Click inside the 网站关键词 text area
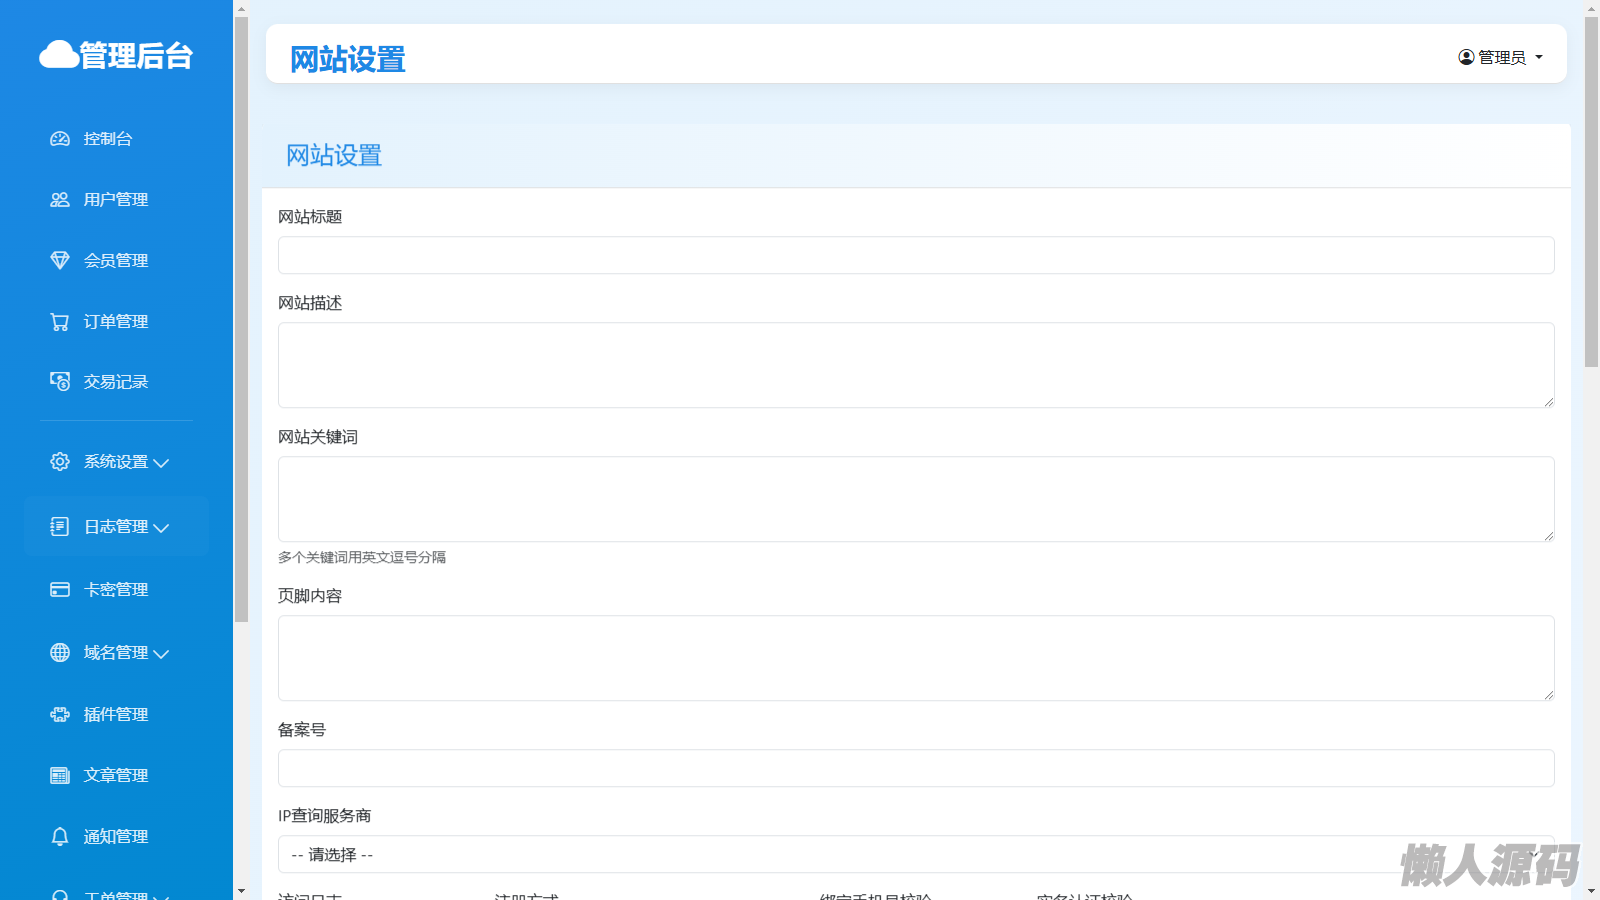Screen dimensions: 1600x900 (915, 499)
